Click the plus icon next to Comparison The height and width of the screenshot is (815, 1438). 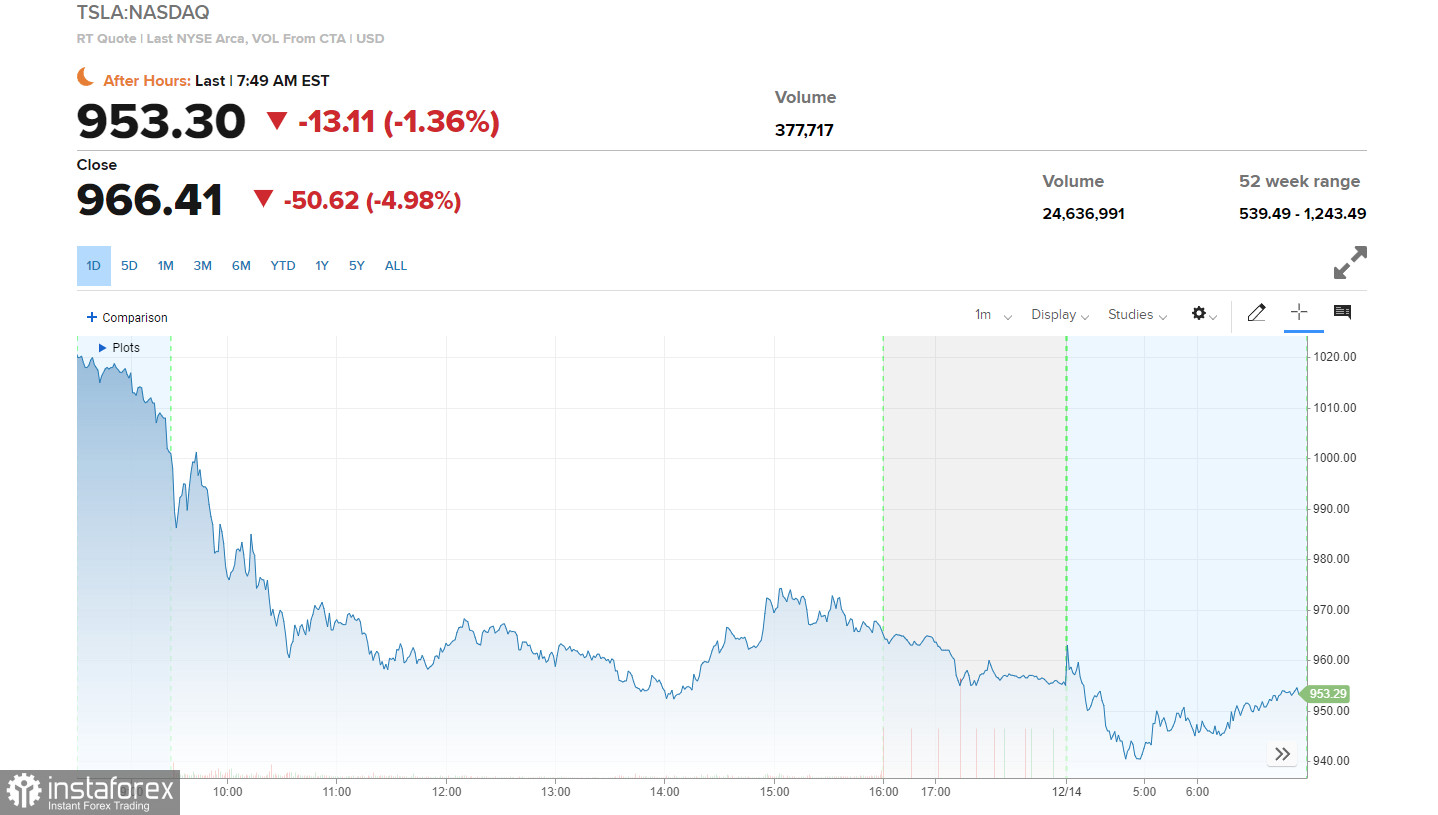92,318
